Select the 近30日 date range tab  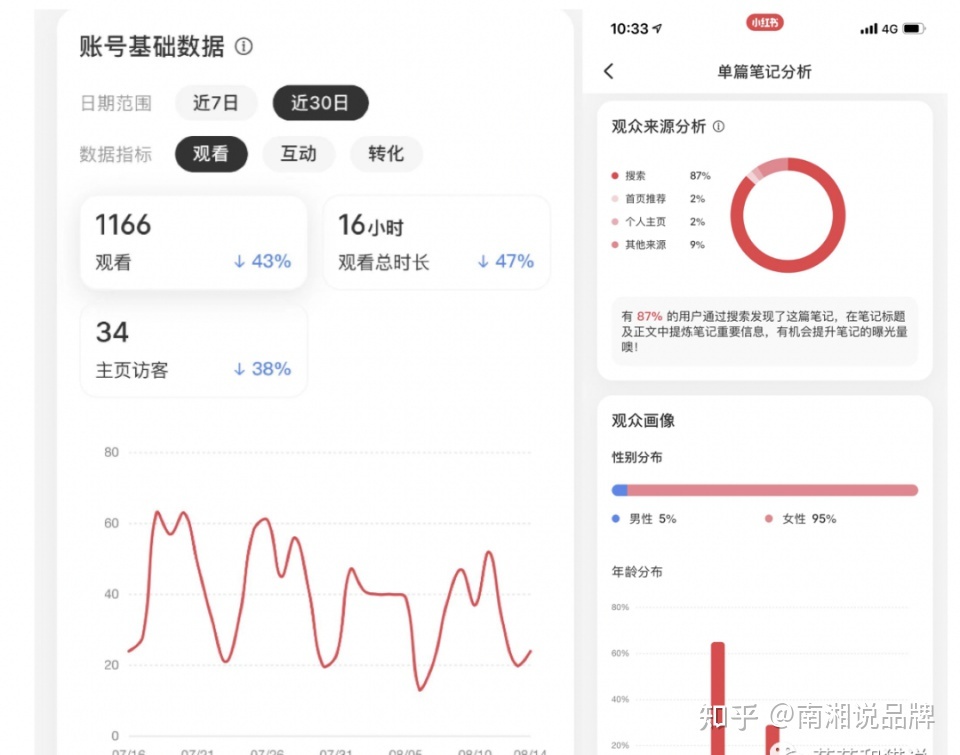pyautogui.click(x=320, y=102)
